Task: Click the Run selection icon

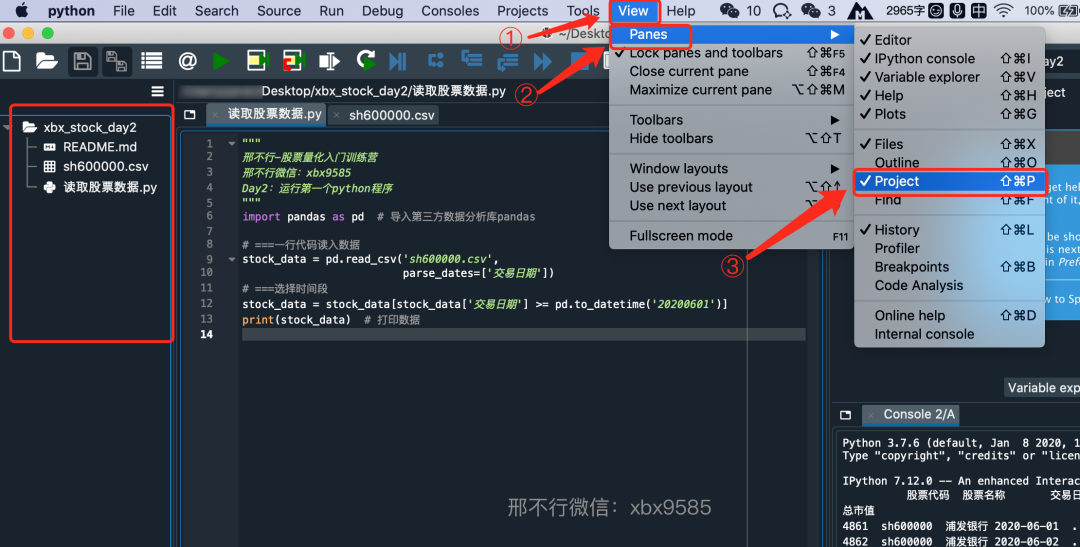Action: [329, 61]
